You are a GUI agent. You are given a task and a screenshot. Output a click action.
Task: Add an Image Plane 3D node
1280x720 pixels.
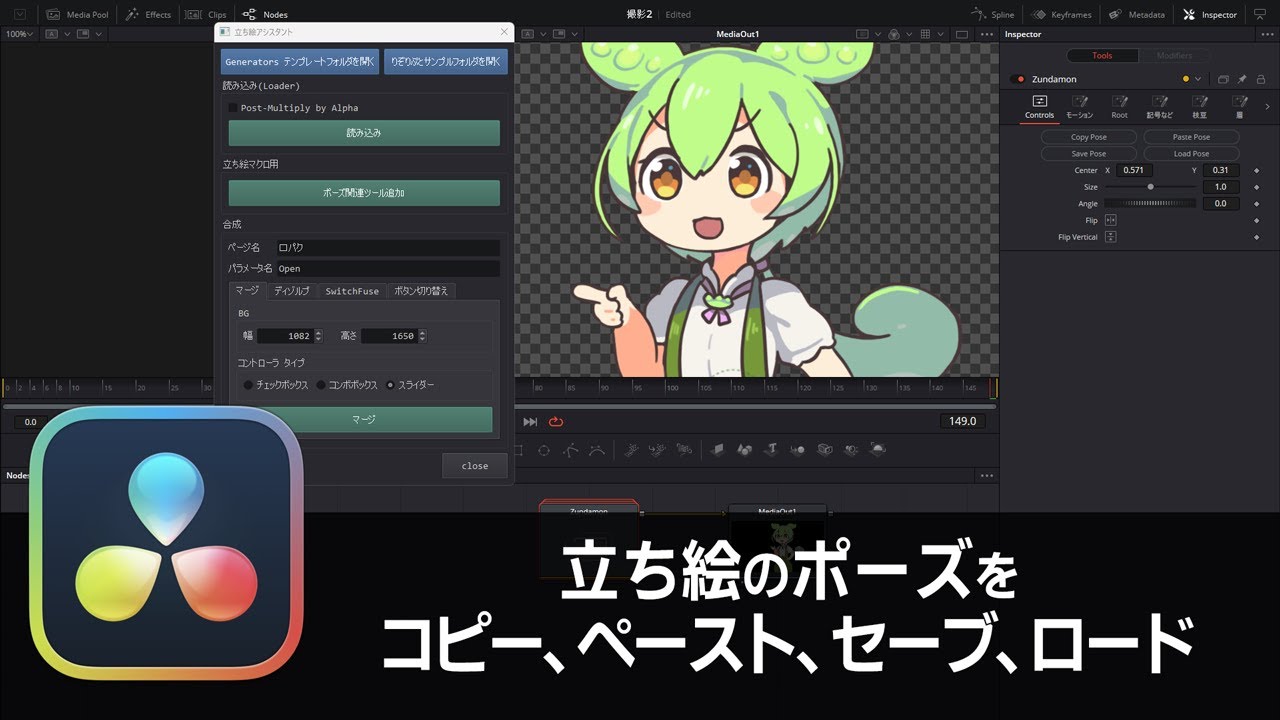(718, 450)
